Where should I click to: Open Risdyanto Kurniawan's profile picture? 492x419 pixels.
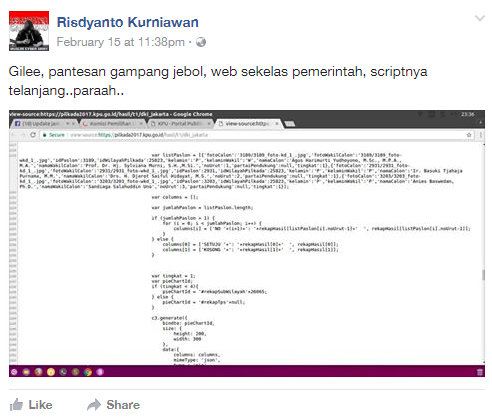[29, 31]
